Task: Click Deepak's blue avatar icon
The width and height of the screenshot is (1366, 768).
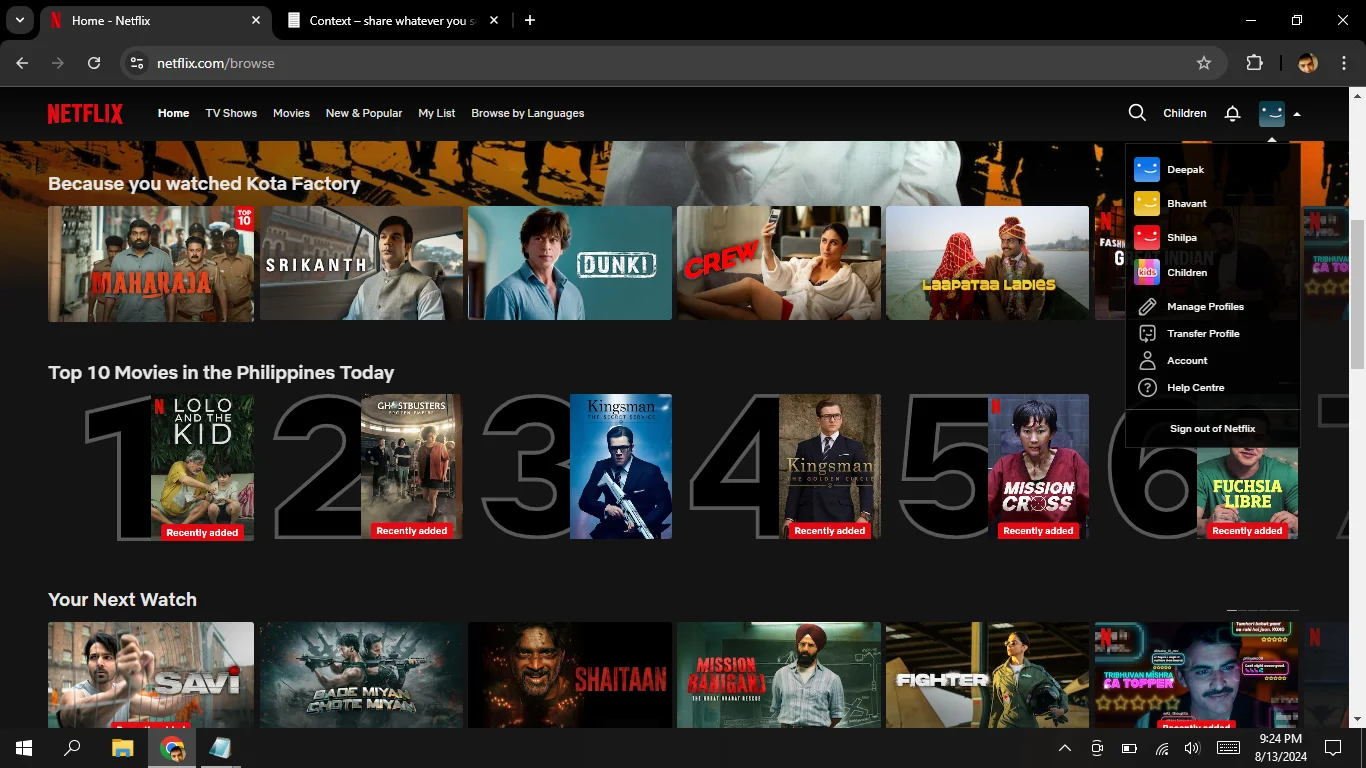Action: coord(1147,170)
